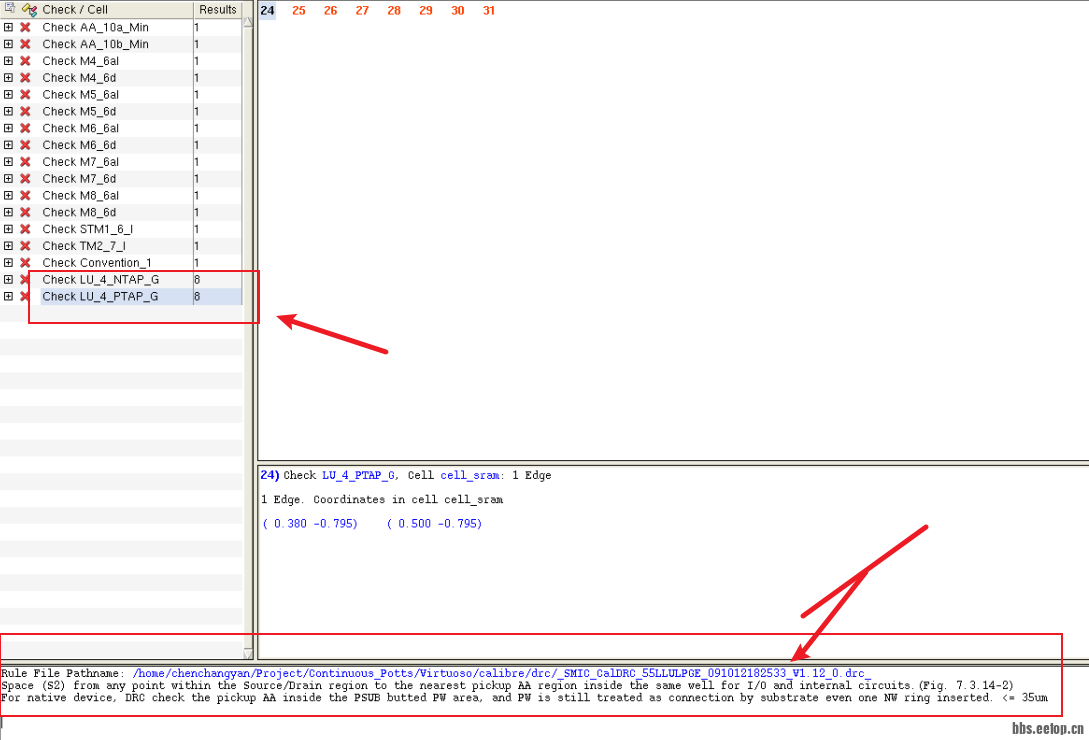Click red X icon of TM2_7_I
Screen dimensions: 1089x740
tap(25, 246)
